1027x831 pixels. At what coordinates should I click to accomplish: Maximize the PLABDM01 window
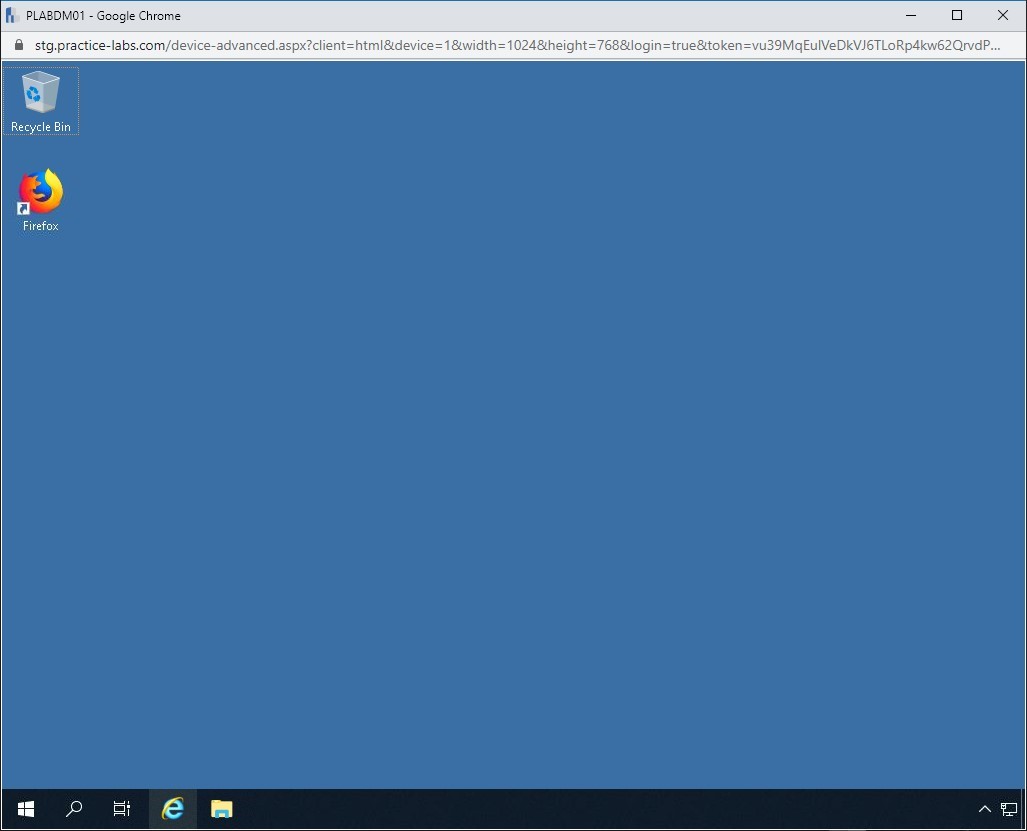tap(956, 15)
